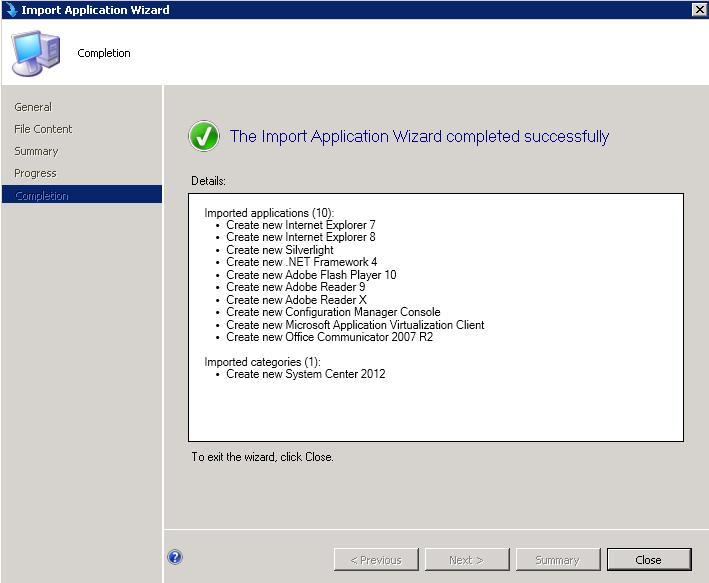Click 'Create new System Center 2012' entry

306,374
